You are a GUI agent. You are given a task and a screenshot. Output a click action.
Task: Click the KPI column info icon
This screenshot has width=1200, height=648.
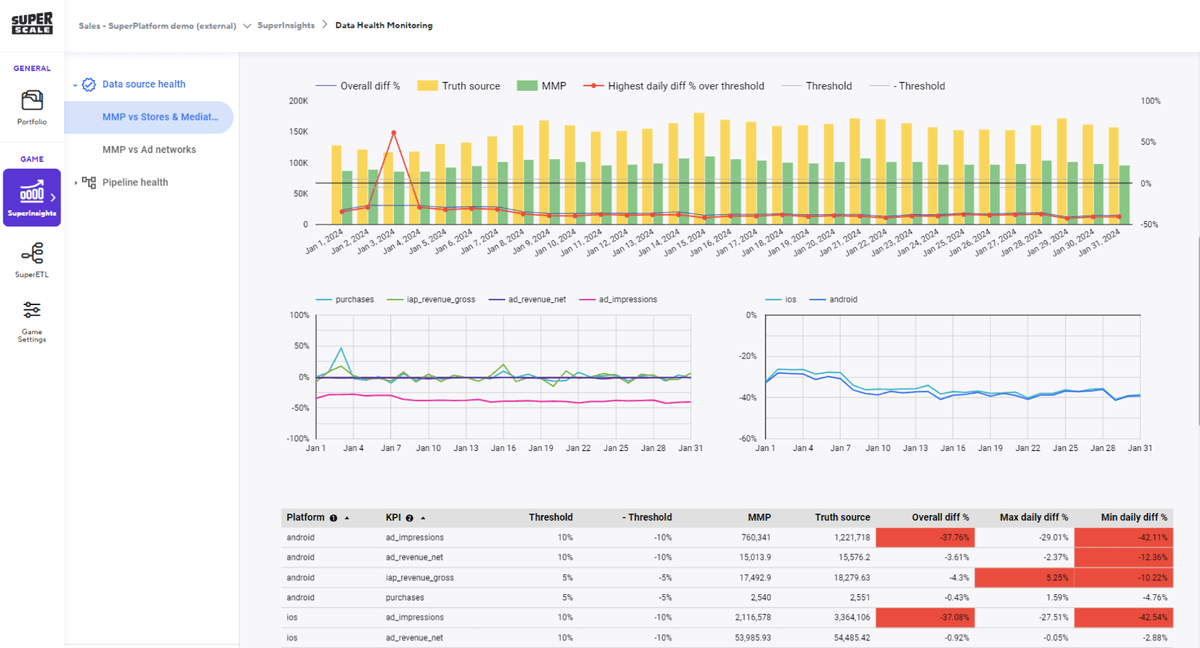pos(409,518)
